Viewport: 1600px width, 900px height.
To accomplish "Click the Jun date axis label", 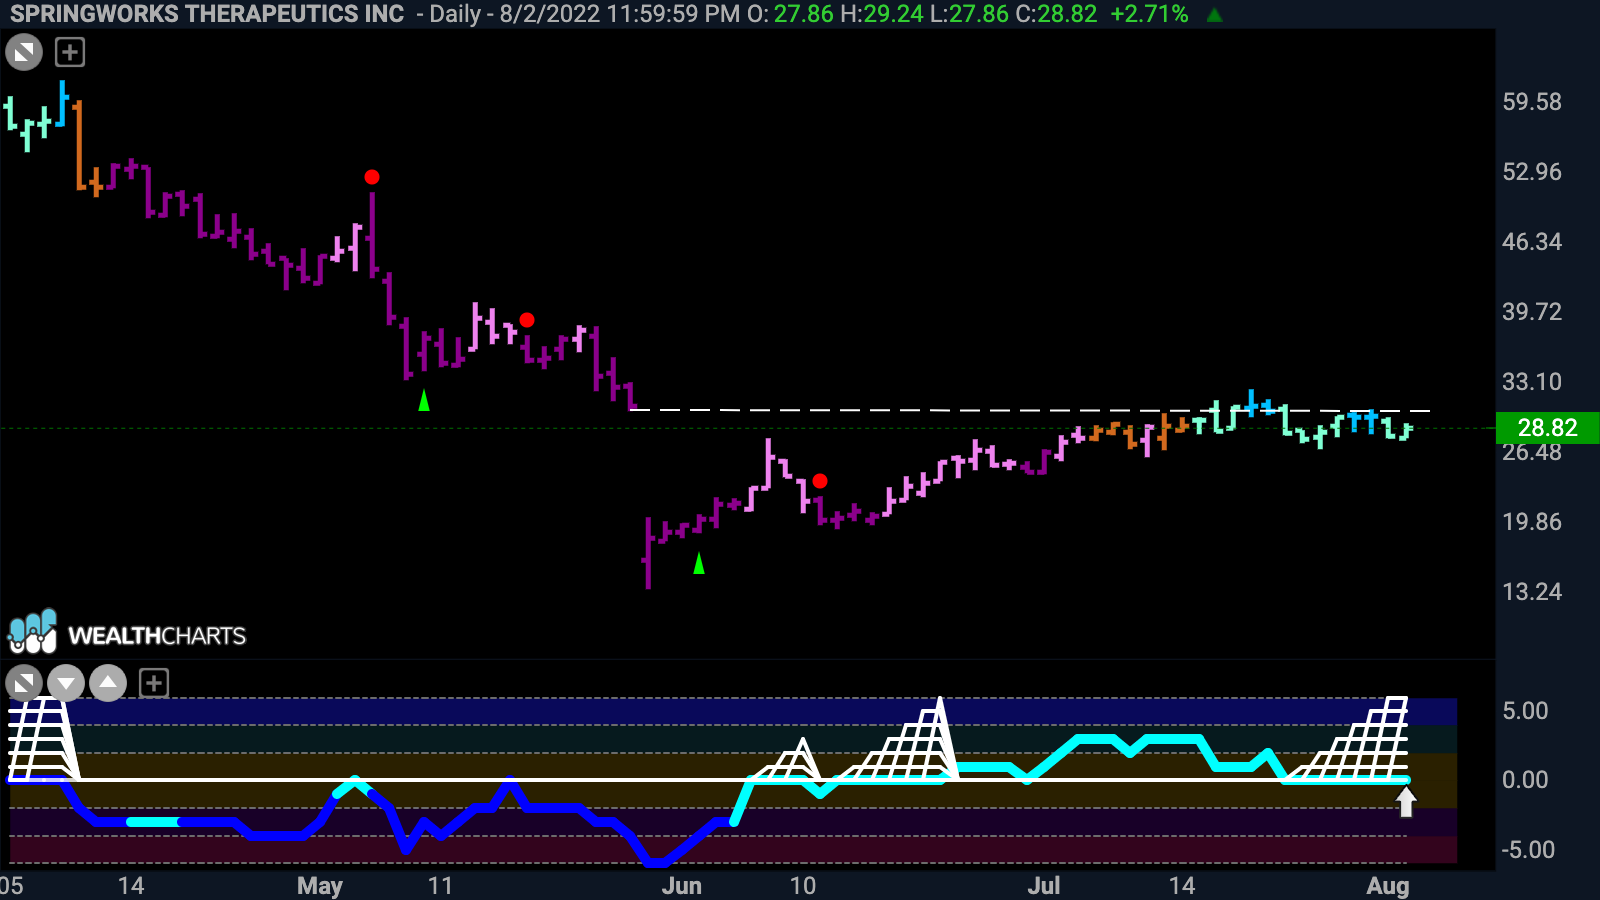I will (682, 886).
